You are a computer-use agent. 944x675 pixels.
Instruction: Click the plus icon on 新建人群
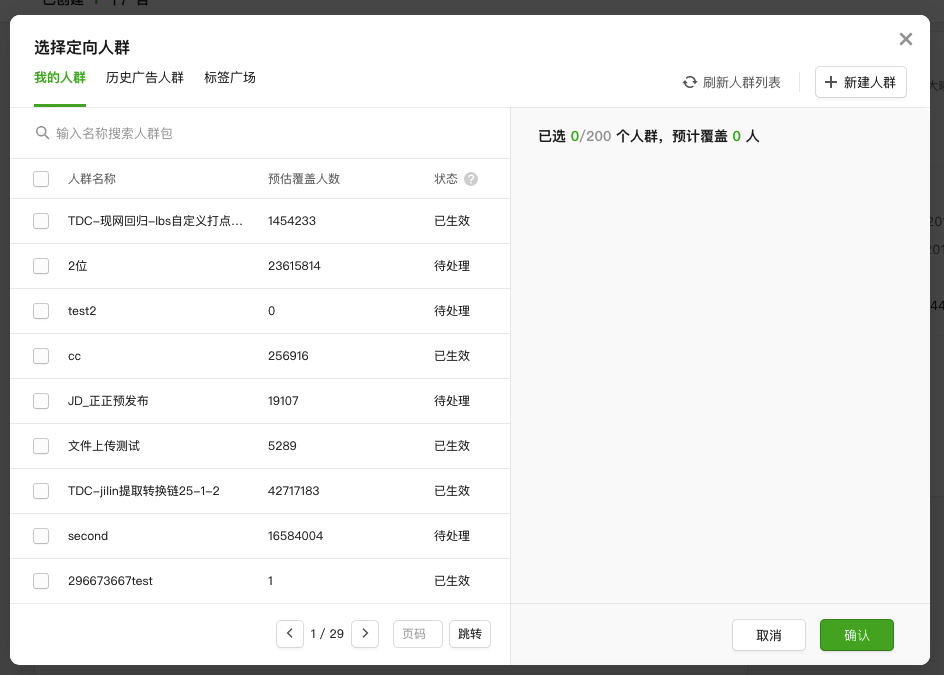831,82
